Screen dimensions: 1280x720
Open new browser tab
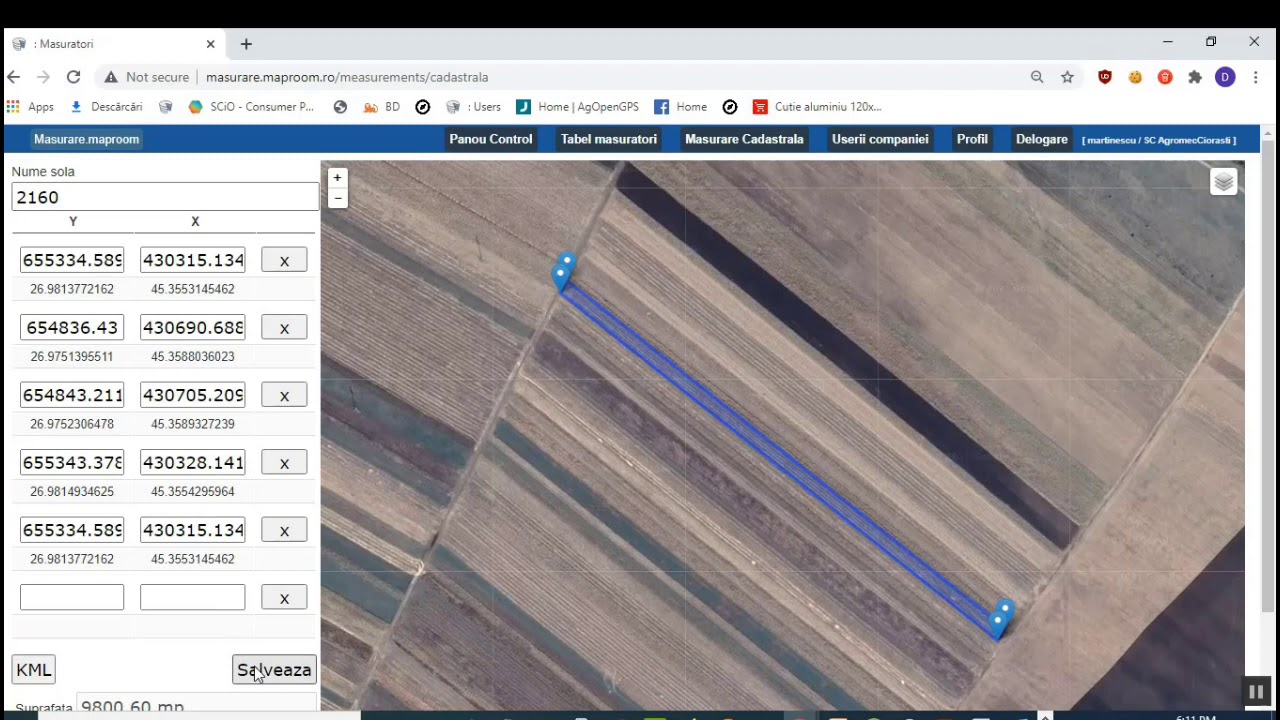click(x=246, y=44)
